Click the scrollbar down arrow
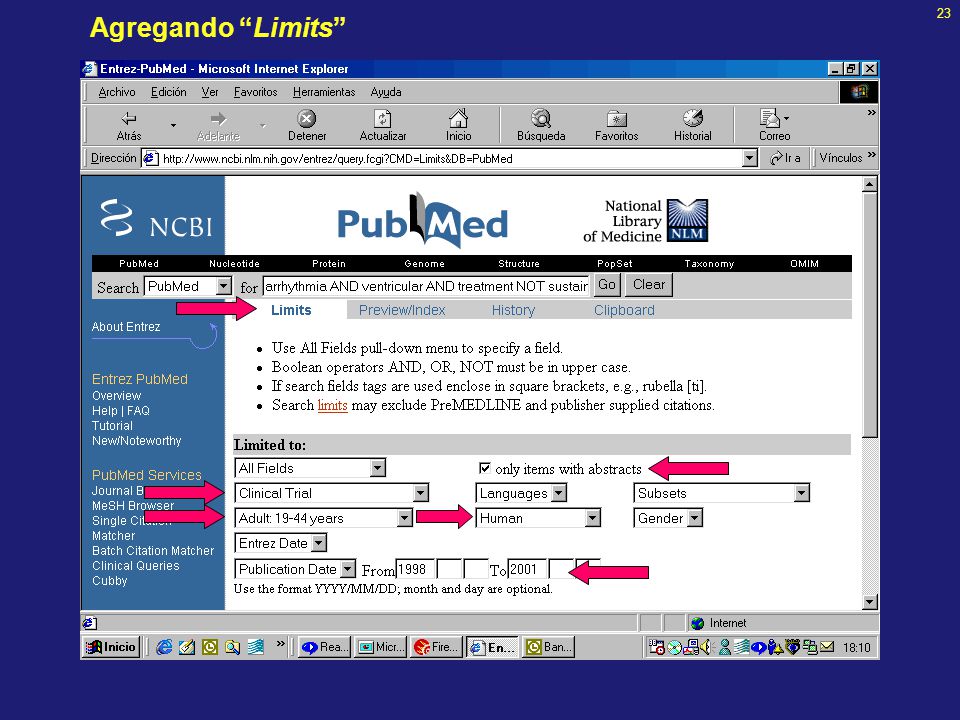 [869, 602]
